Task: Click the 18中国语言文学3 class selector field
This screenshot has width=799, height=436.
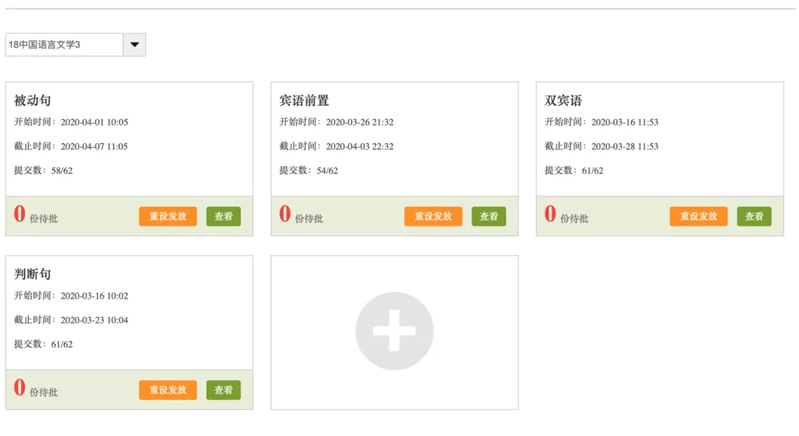Action: click(64, 45)
